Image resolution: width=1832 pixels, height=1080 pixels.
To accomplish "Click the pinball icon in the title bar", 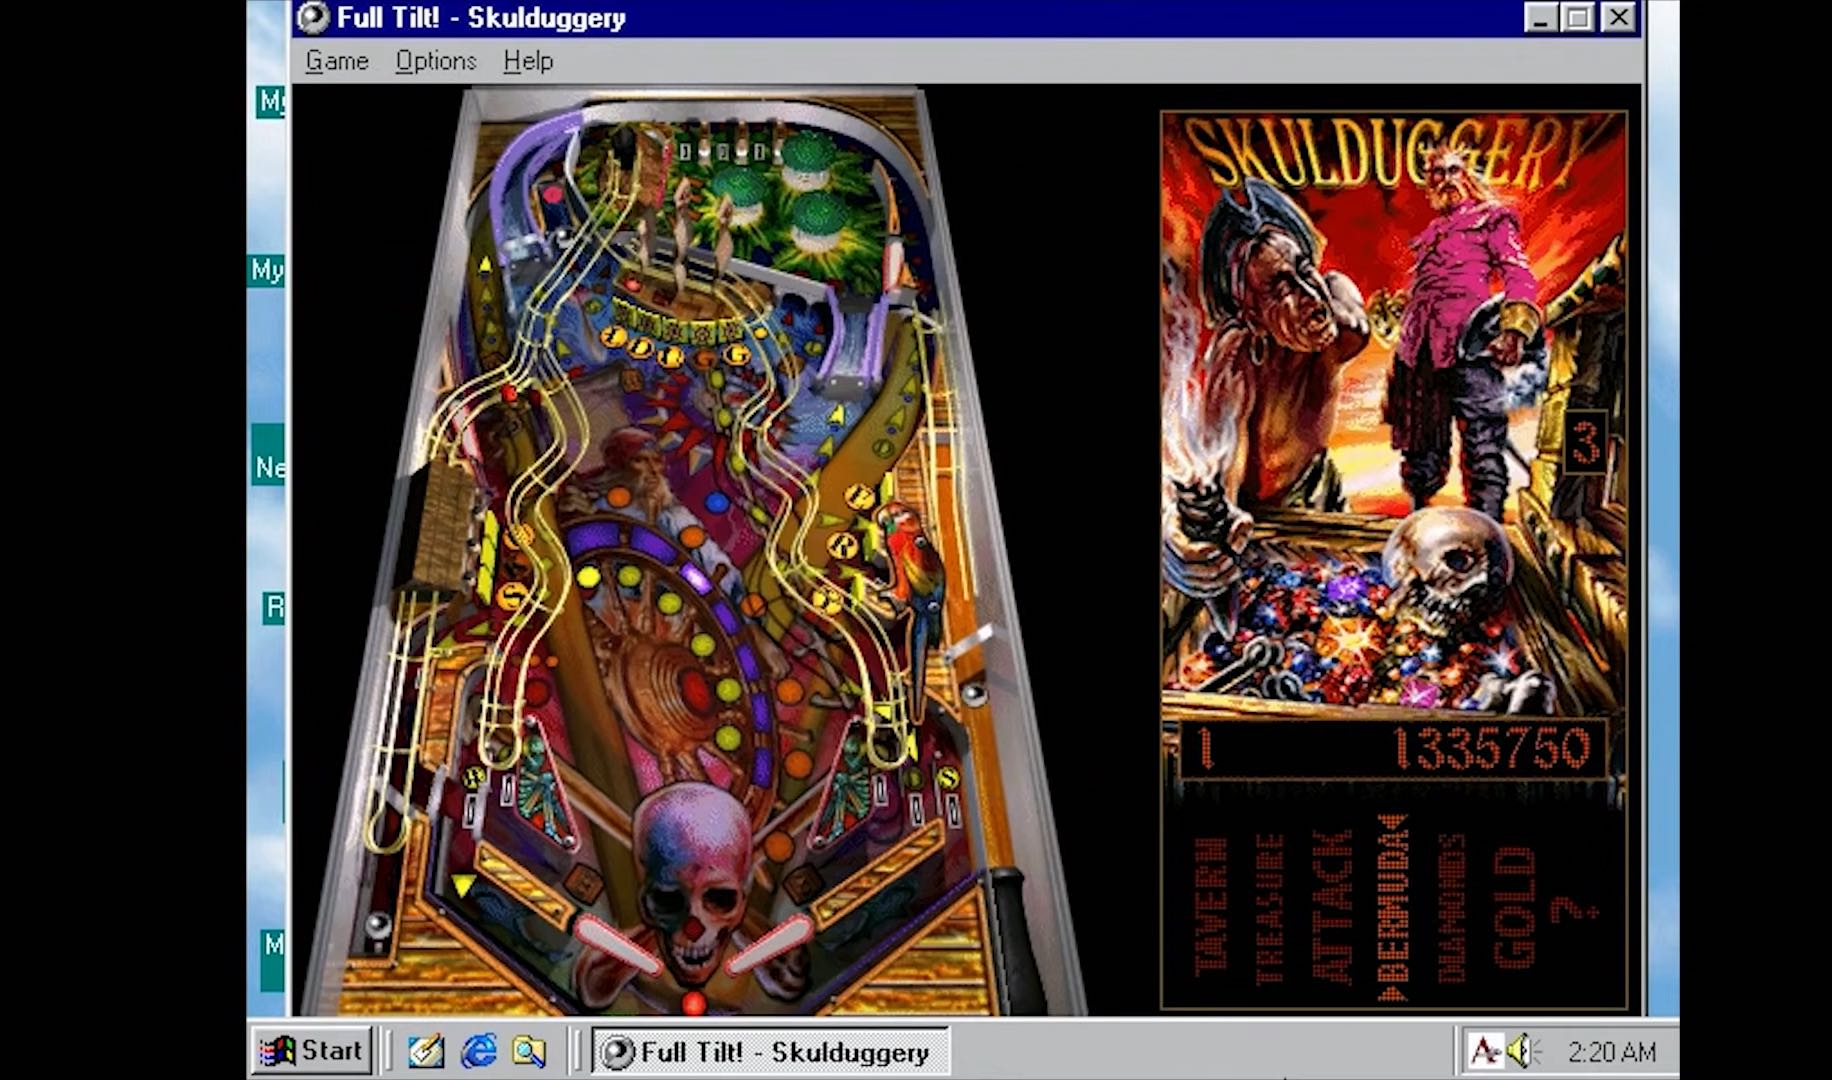I will pyautogui.click(x=313, y=17).
